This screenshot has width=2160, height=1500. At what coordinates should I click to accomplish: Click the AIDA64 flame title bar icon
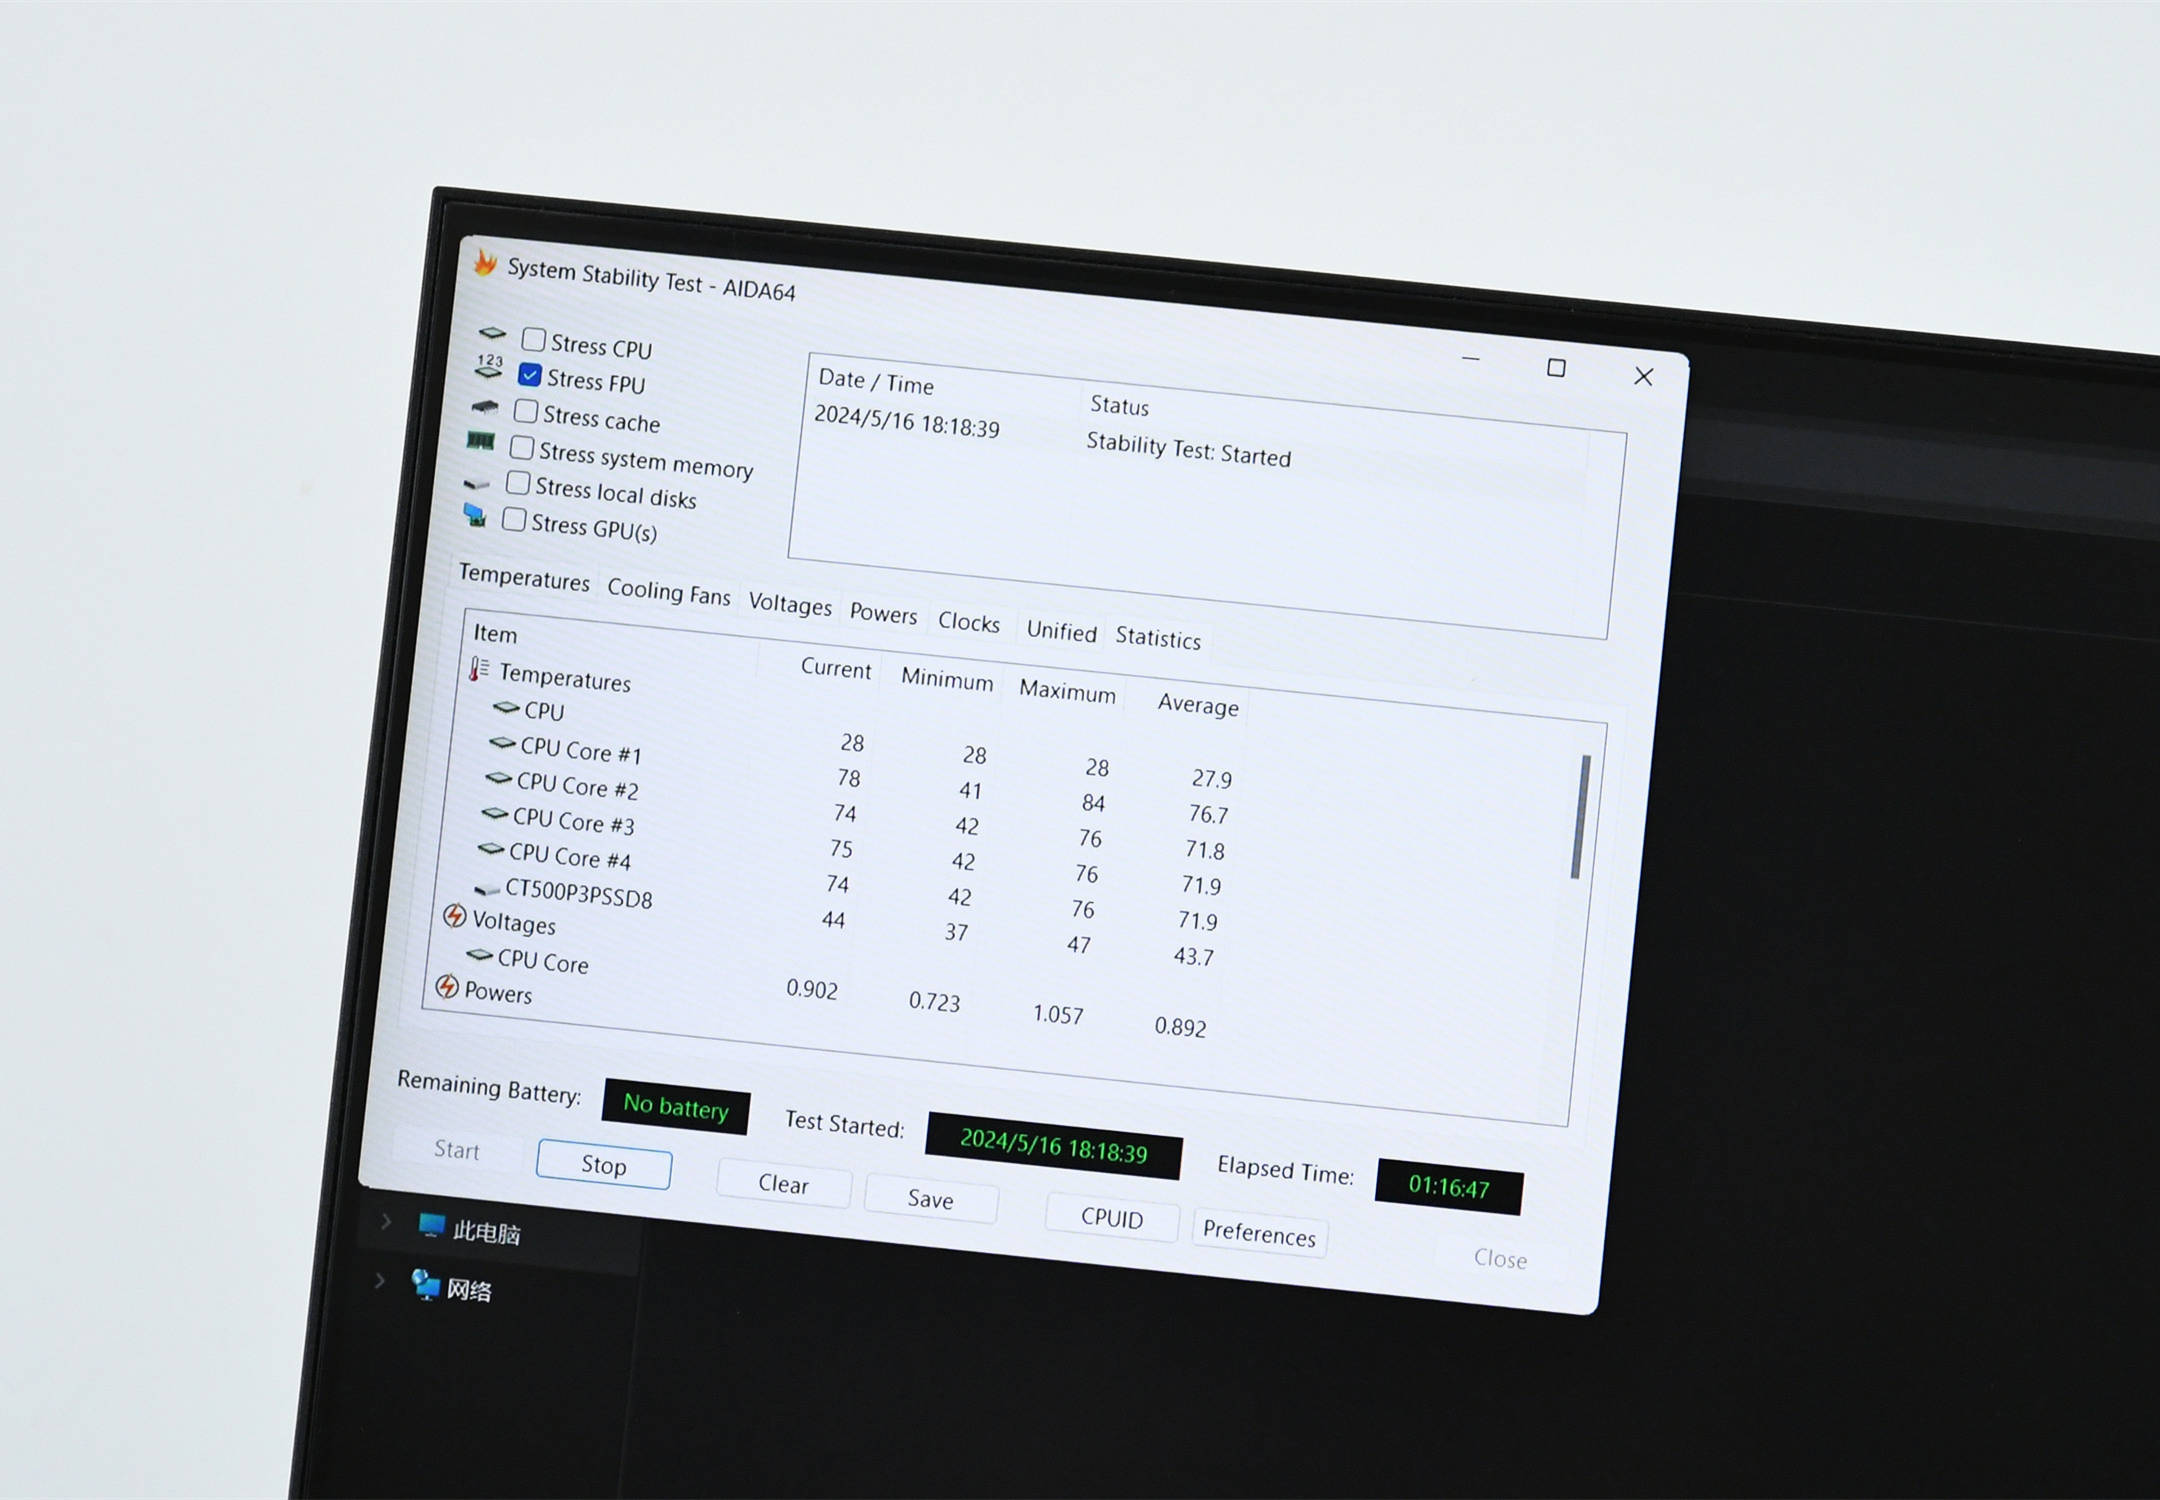point(485,263)
